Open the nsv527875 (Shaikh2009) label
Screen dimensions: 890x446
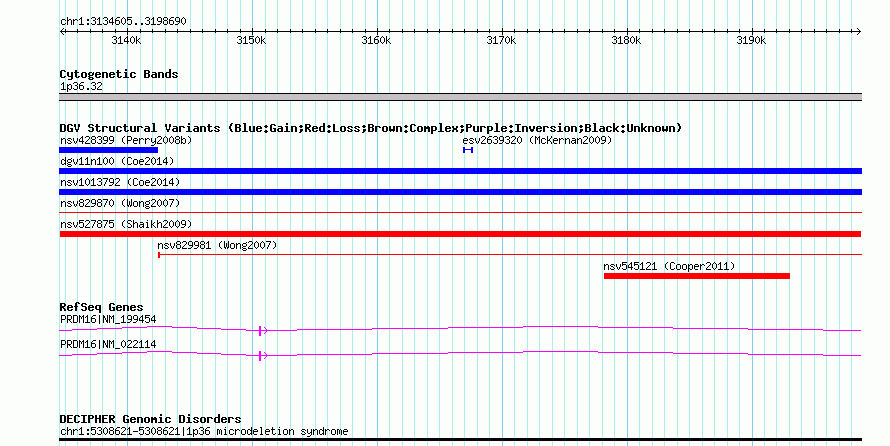point(126,224)
